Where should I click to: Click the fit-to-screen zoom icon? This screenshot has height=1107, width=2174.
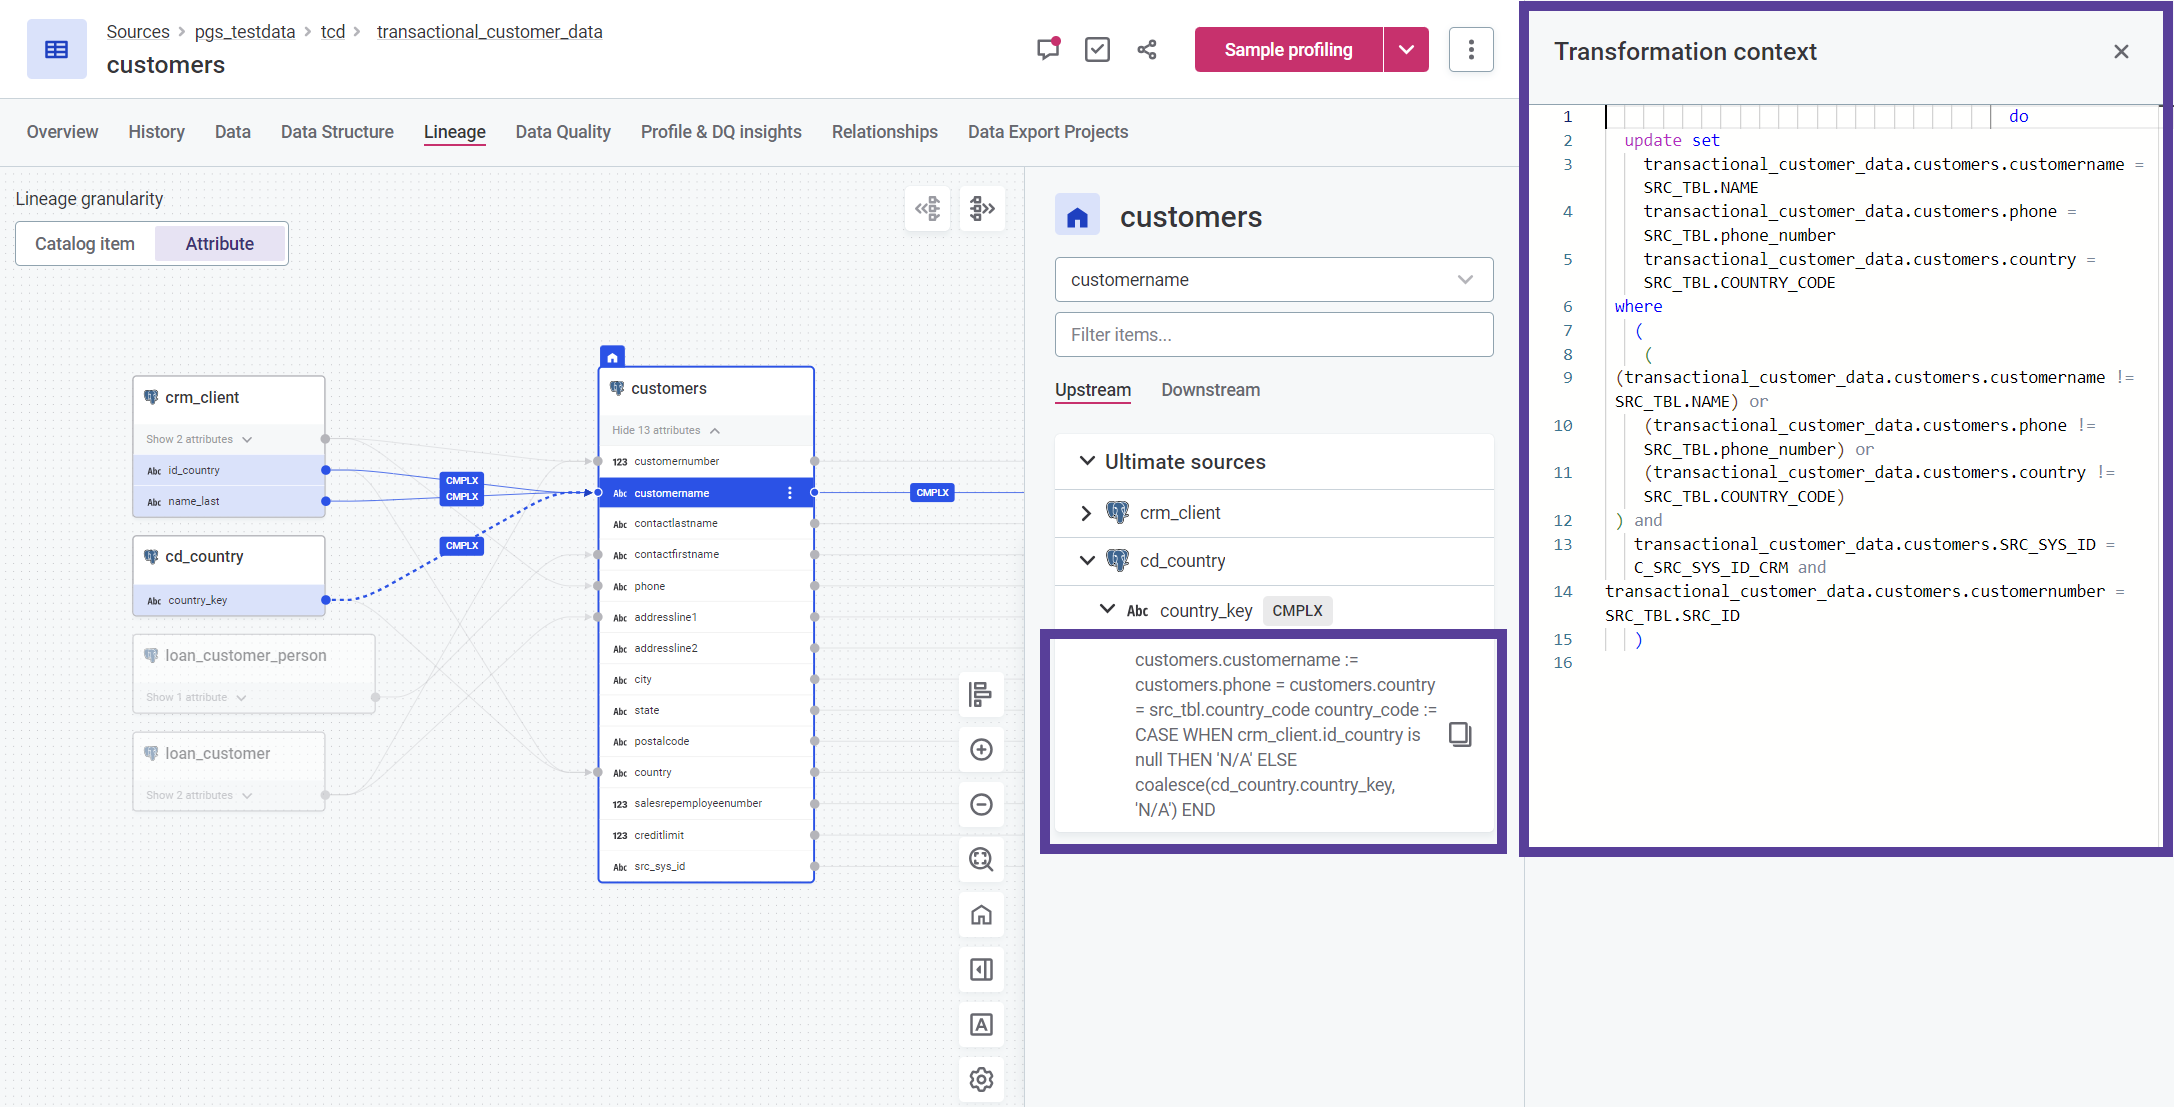pyautogui.click(x=984, y=860)
